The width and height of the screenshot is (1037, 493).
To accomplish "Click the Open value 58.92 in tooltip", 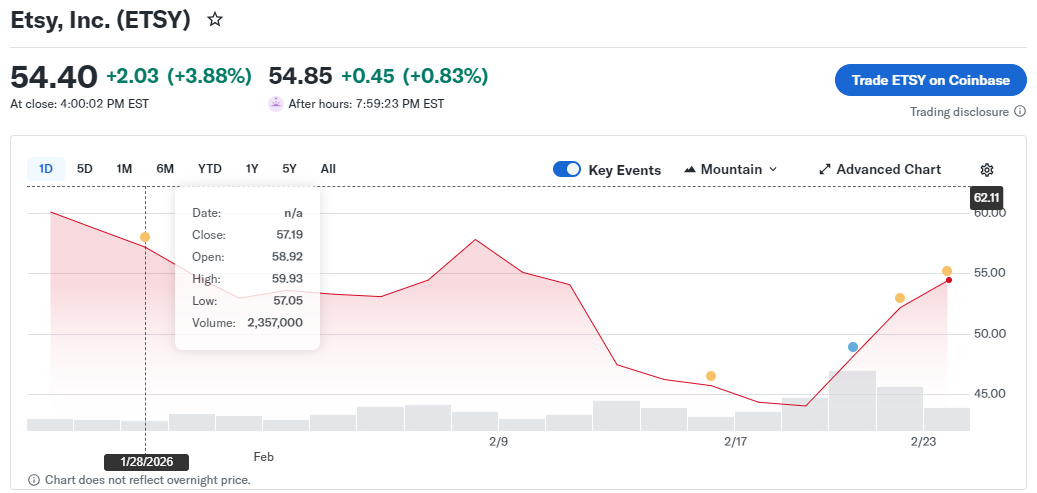I will (289, 257).
